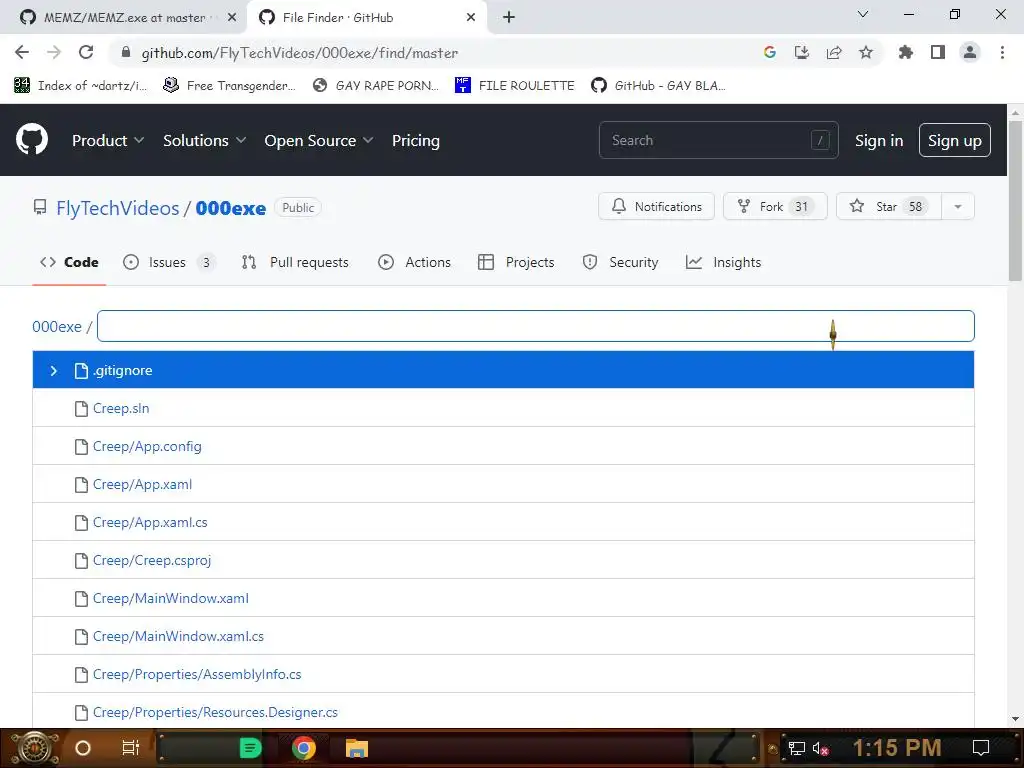Open the Projects tab

(516, 262)
